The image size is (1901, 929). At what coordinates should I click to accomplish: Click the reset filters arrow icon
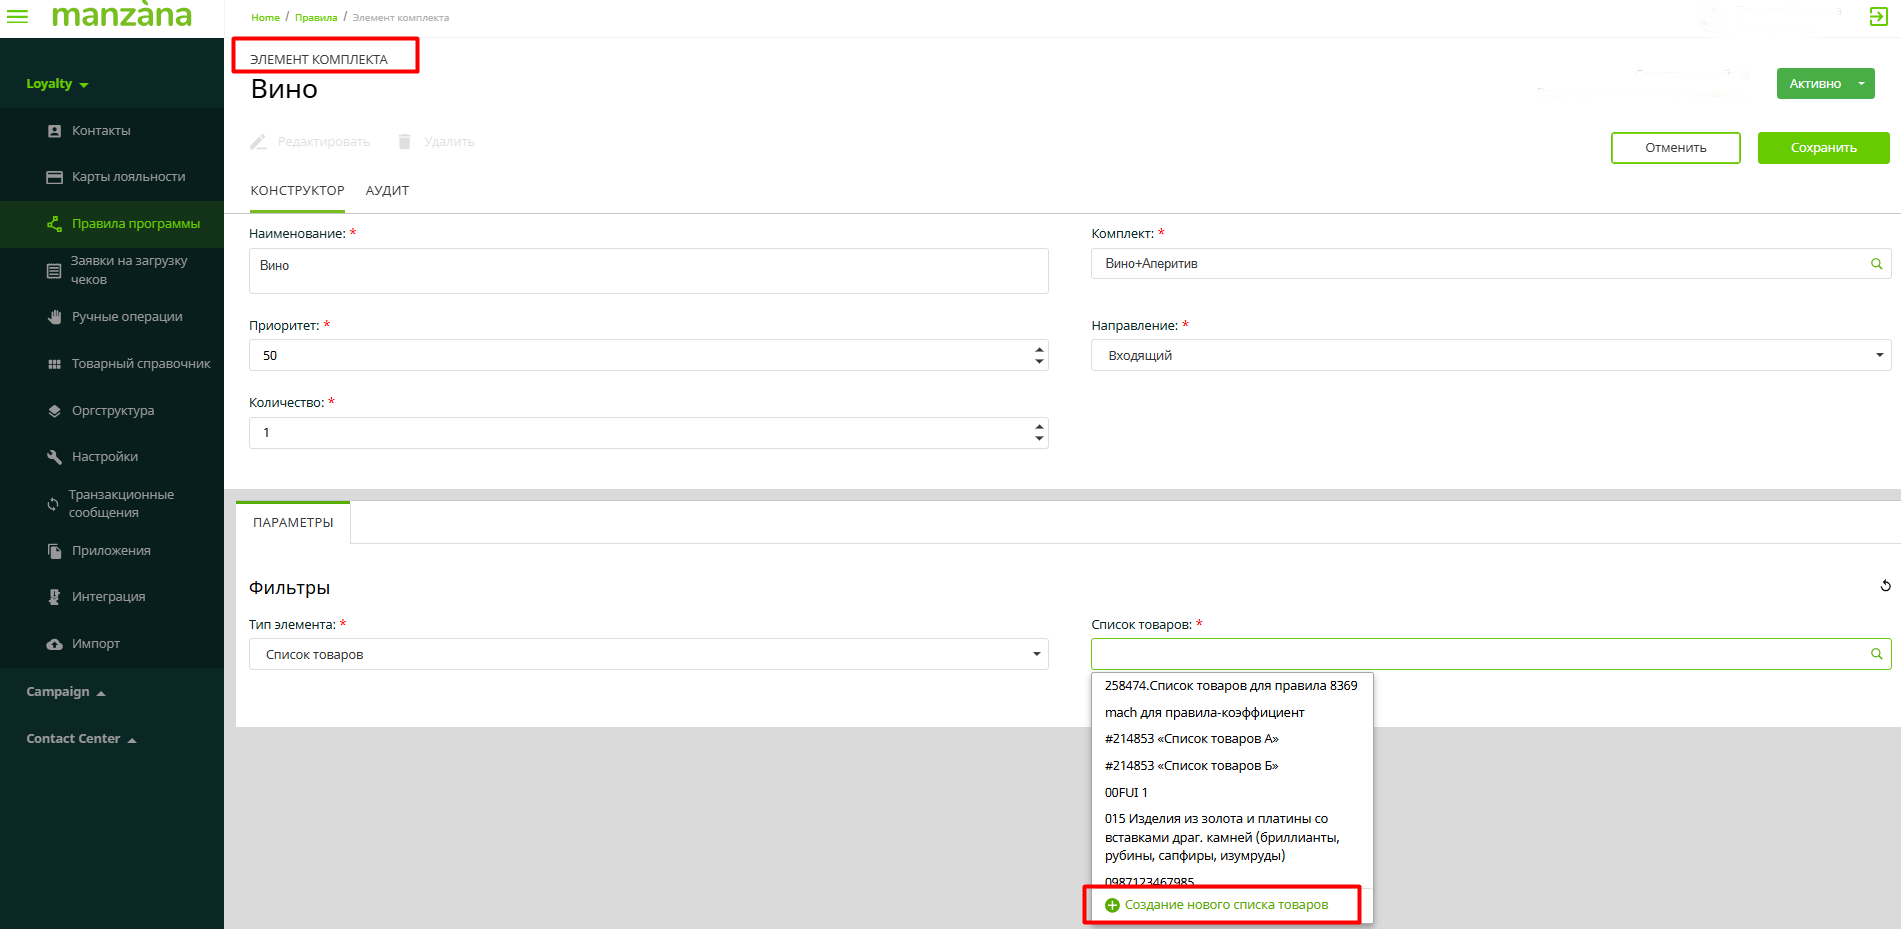click(x=1885, y=586)
